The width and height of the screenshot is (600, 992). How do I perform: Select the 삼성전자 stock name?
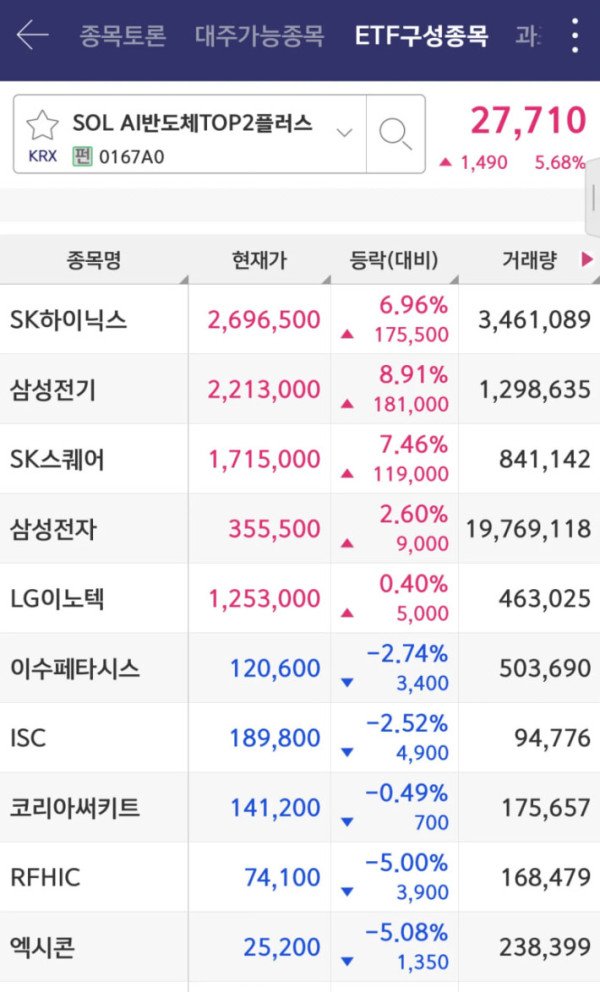[53, 529]
